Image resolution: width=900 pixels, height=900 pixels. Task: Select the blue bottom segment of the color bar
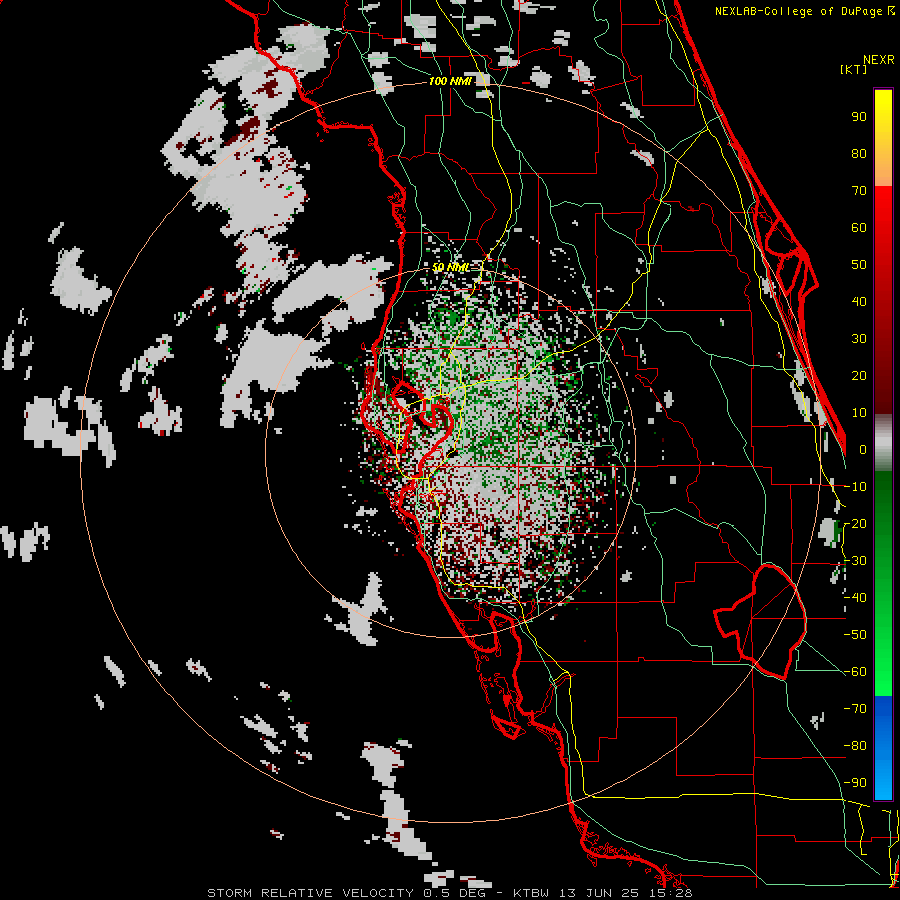click(883, 748)
